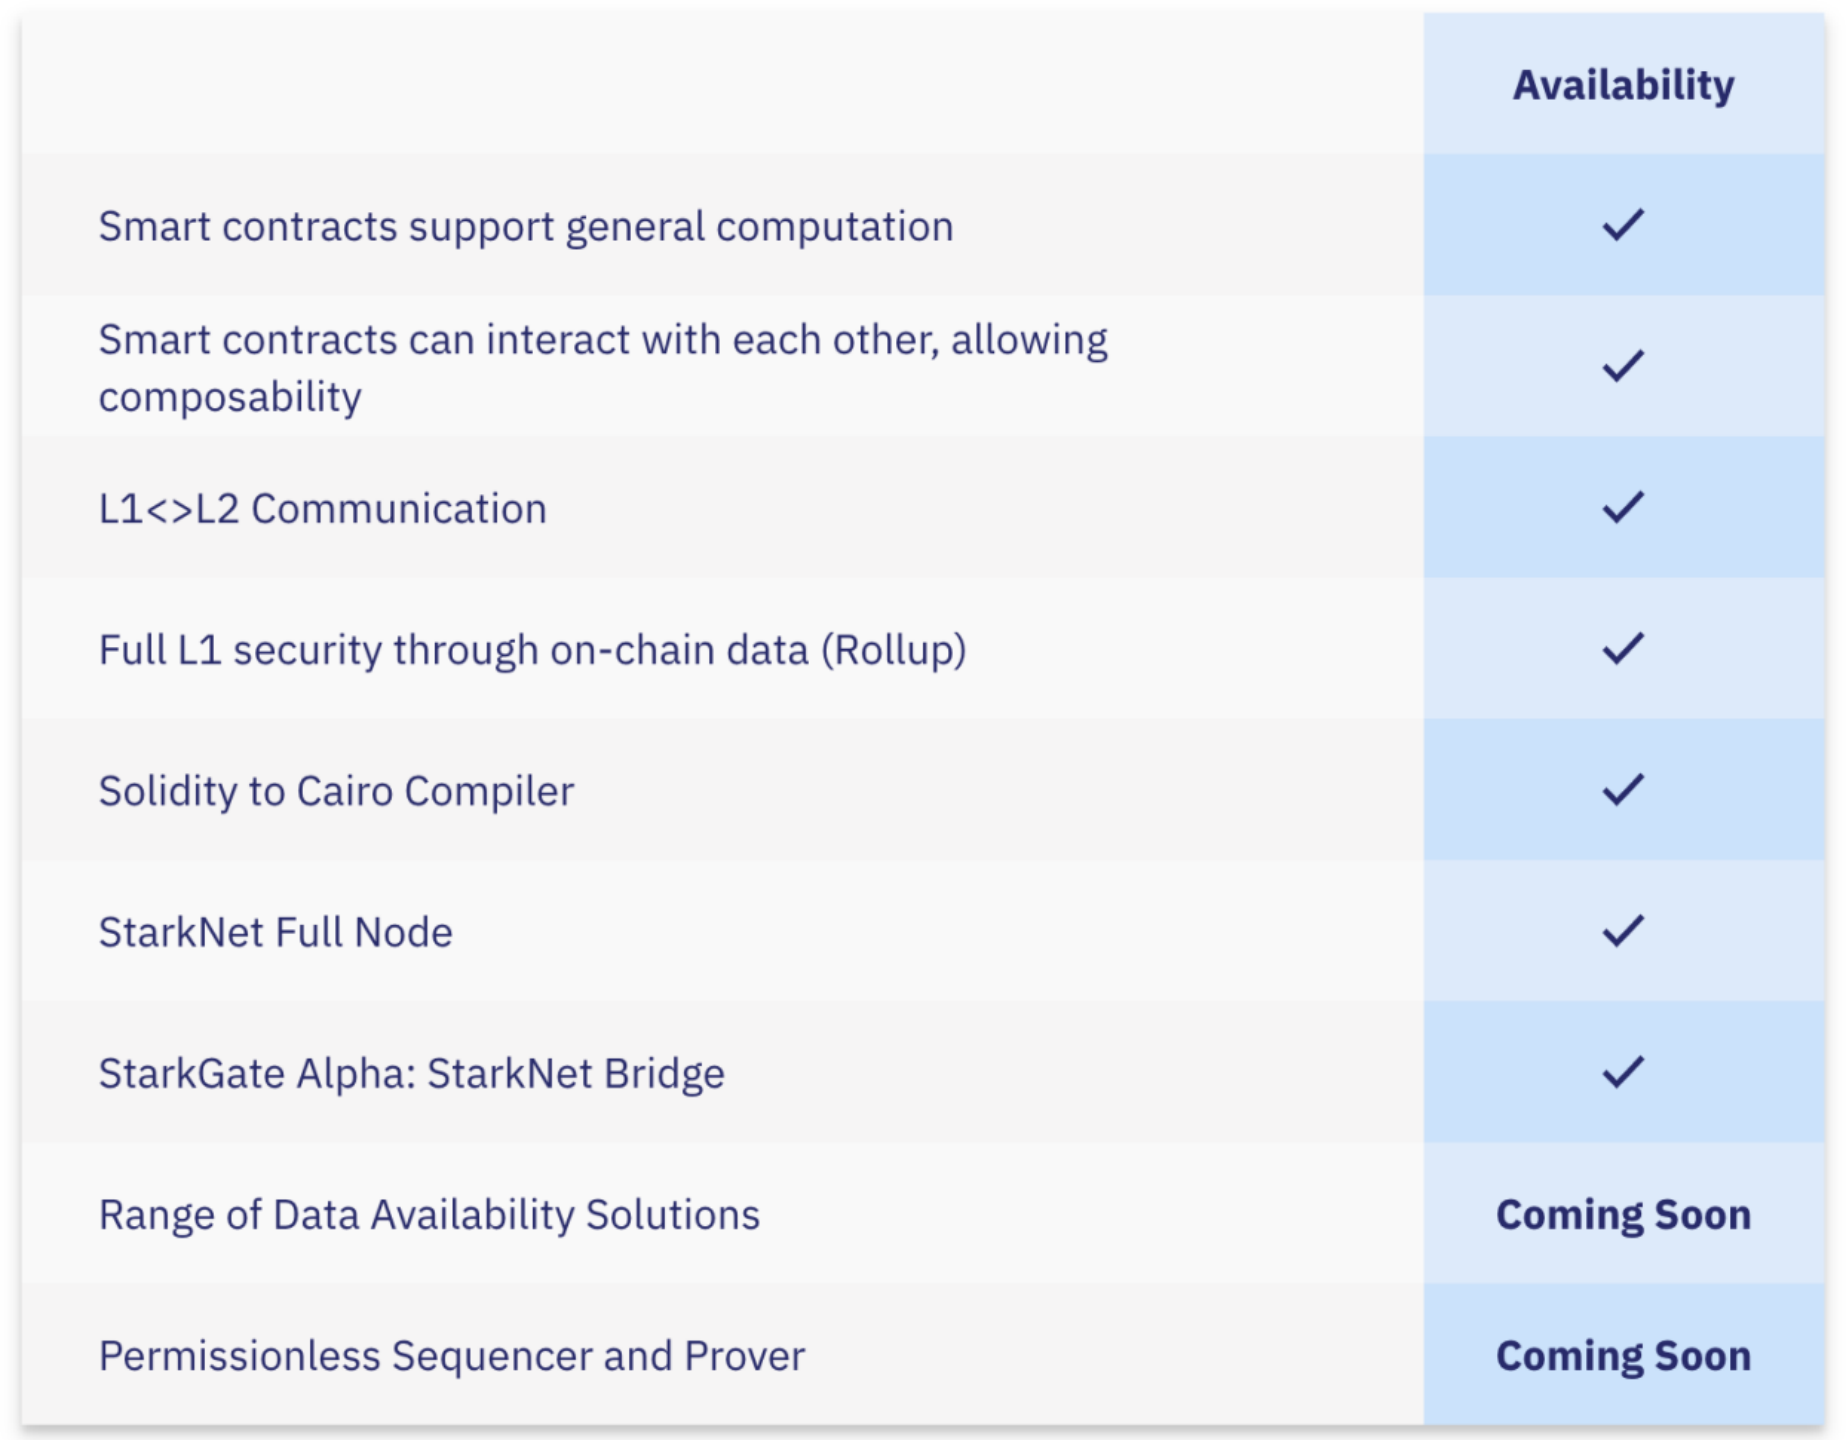Click the word 'composability' in second row
Image resolution: width=1846 pixels, height=1440 pixels.
230,398
